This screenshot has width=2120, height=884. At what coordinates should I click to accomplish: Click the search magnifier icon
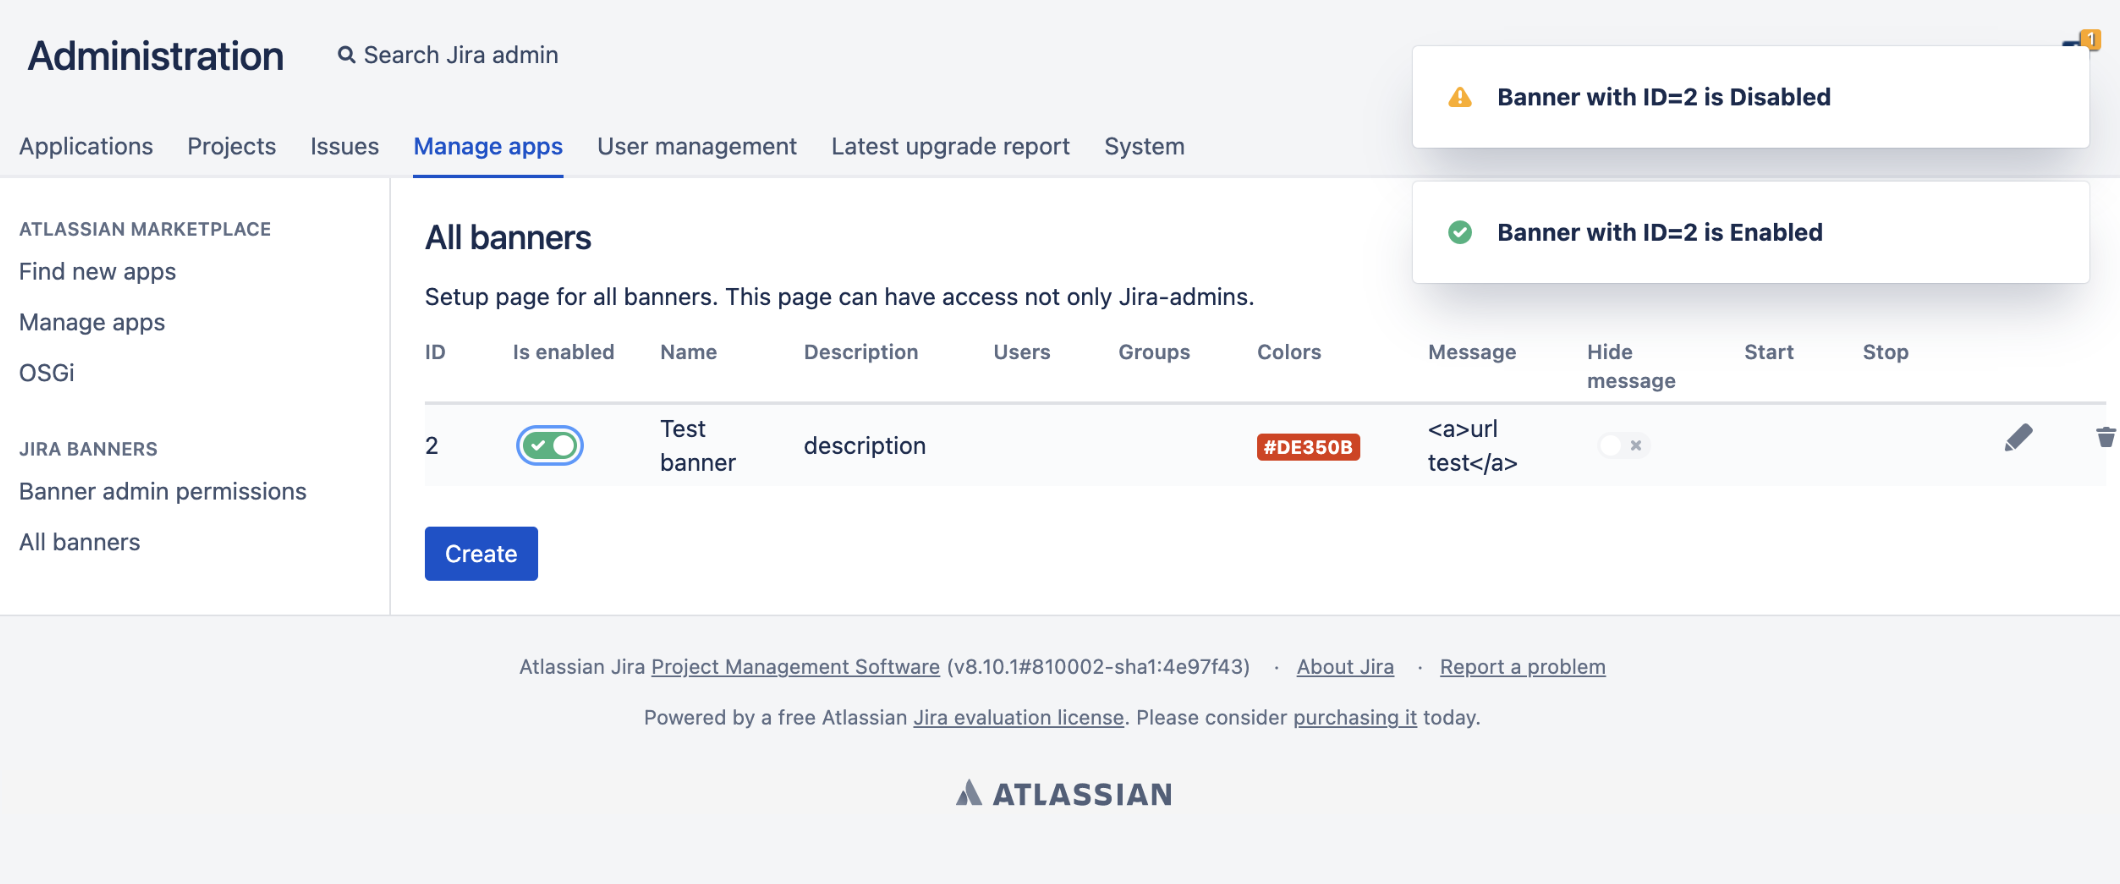(347, 55)
